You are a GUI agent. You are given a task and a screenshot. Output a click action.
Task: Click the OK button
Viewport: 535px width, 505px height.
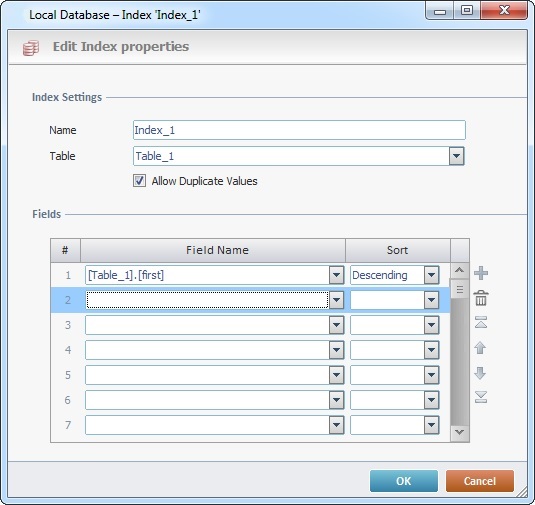coord(404,481)
